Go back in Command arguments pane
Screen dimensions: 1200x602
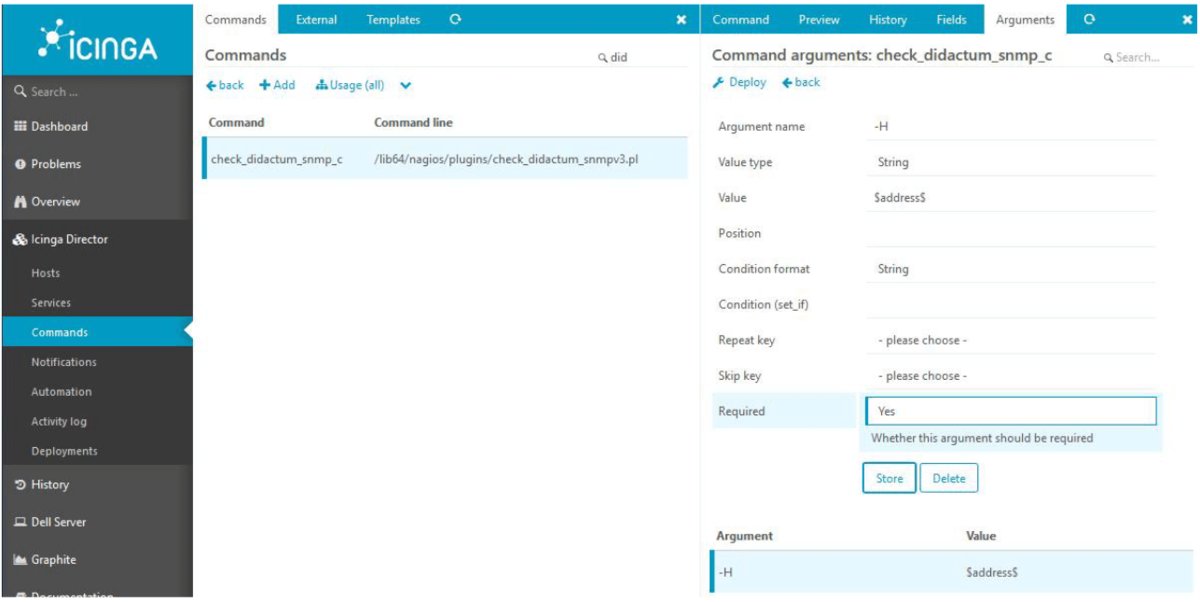[801, 83]
